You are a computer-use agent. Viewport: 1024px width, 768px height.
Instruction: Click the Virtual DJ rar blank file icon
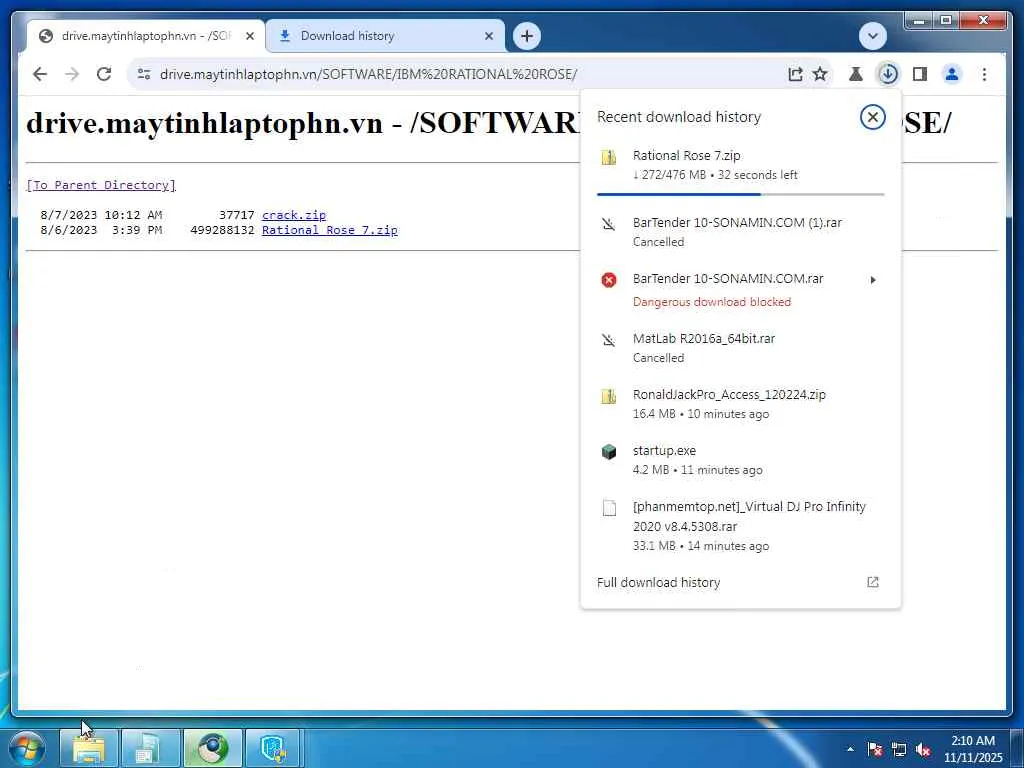[609, 508]
